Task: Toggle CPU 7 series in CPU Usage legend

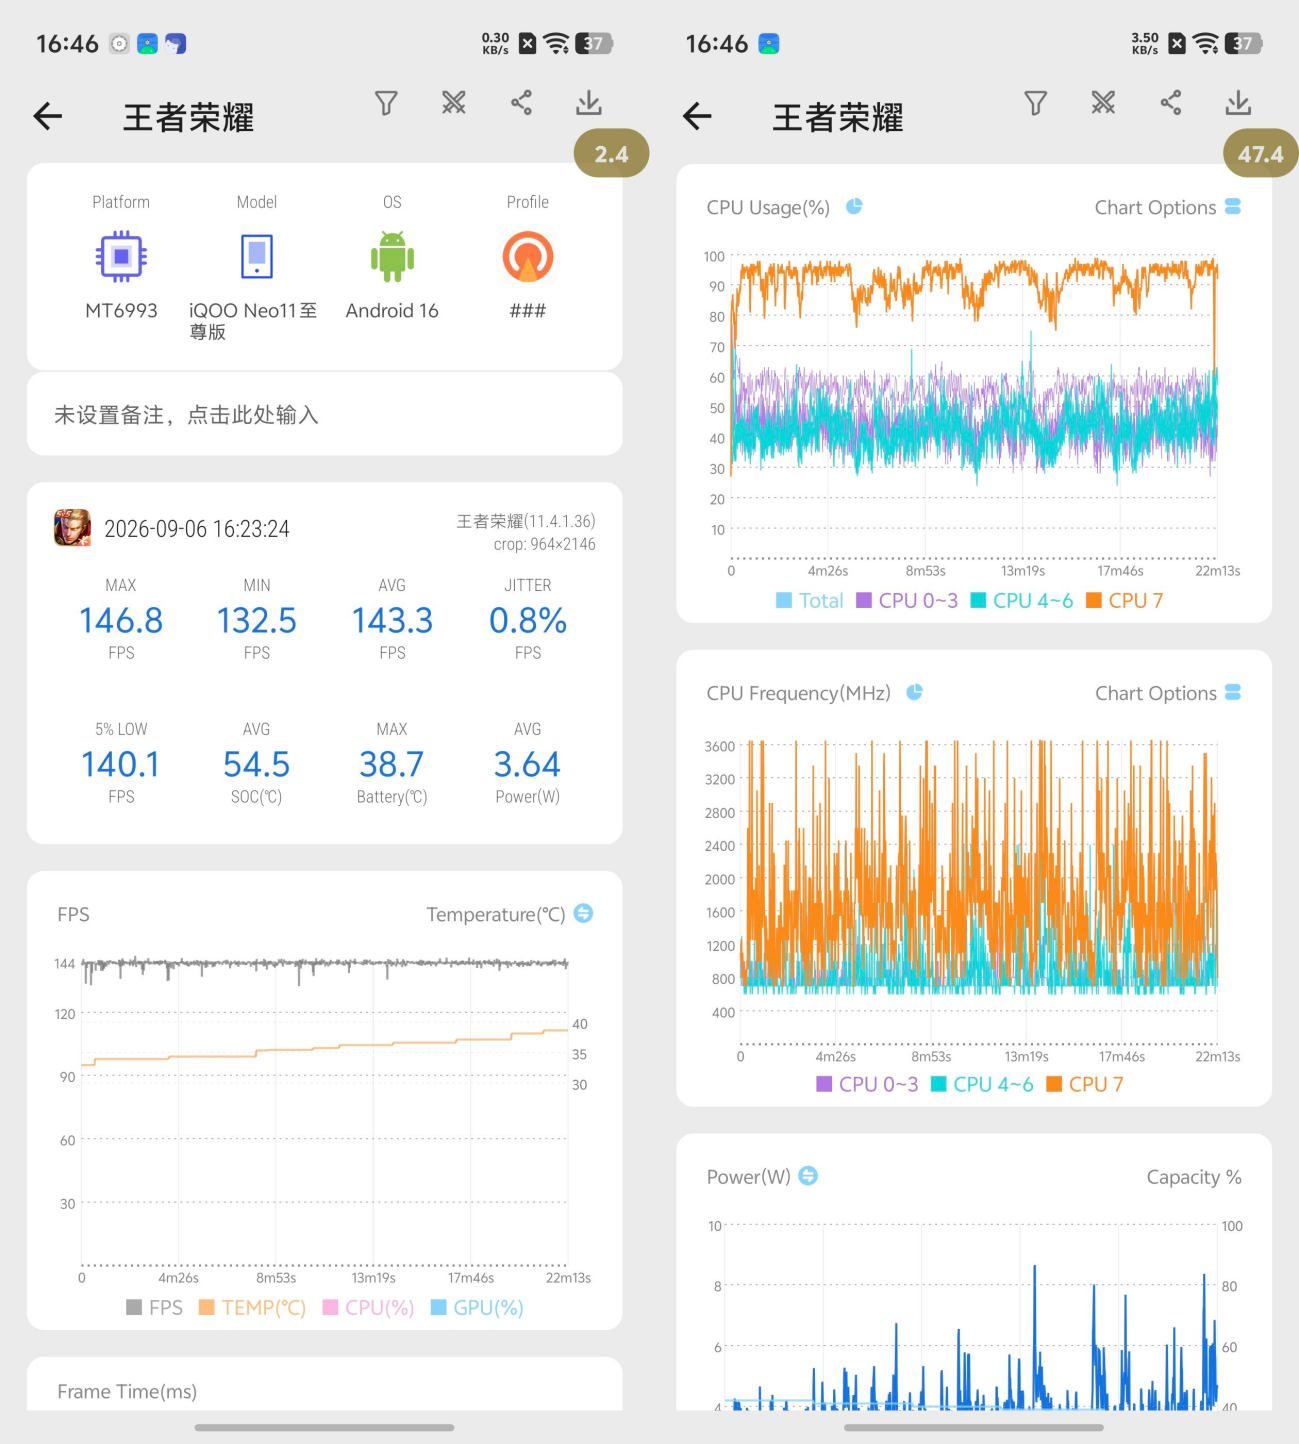Action: 1125,600
